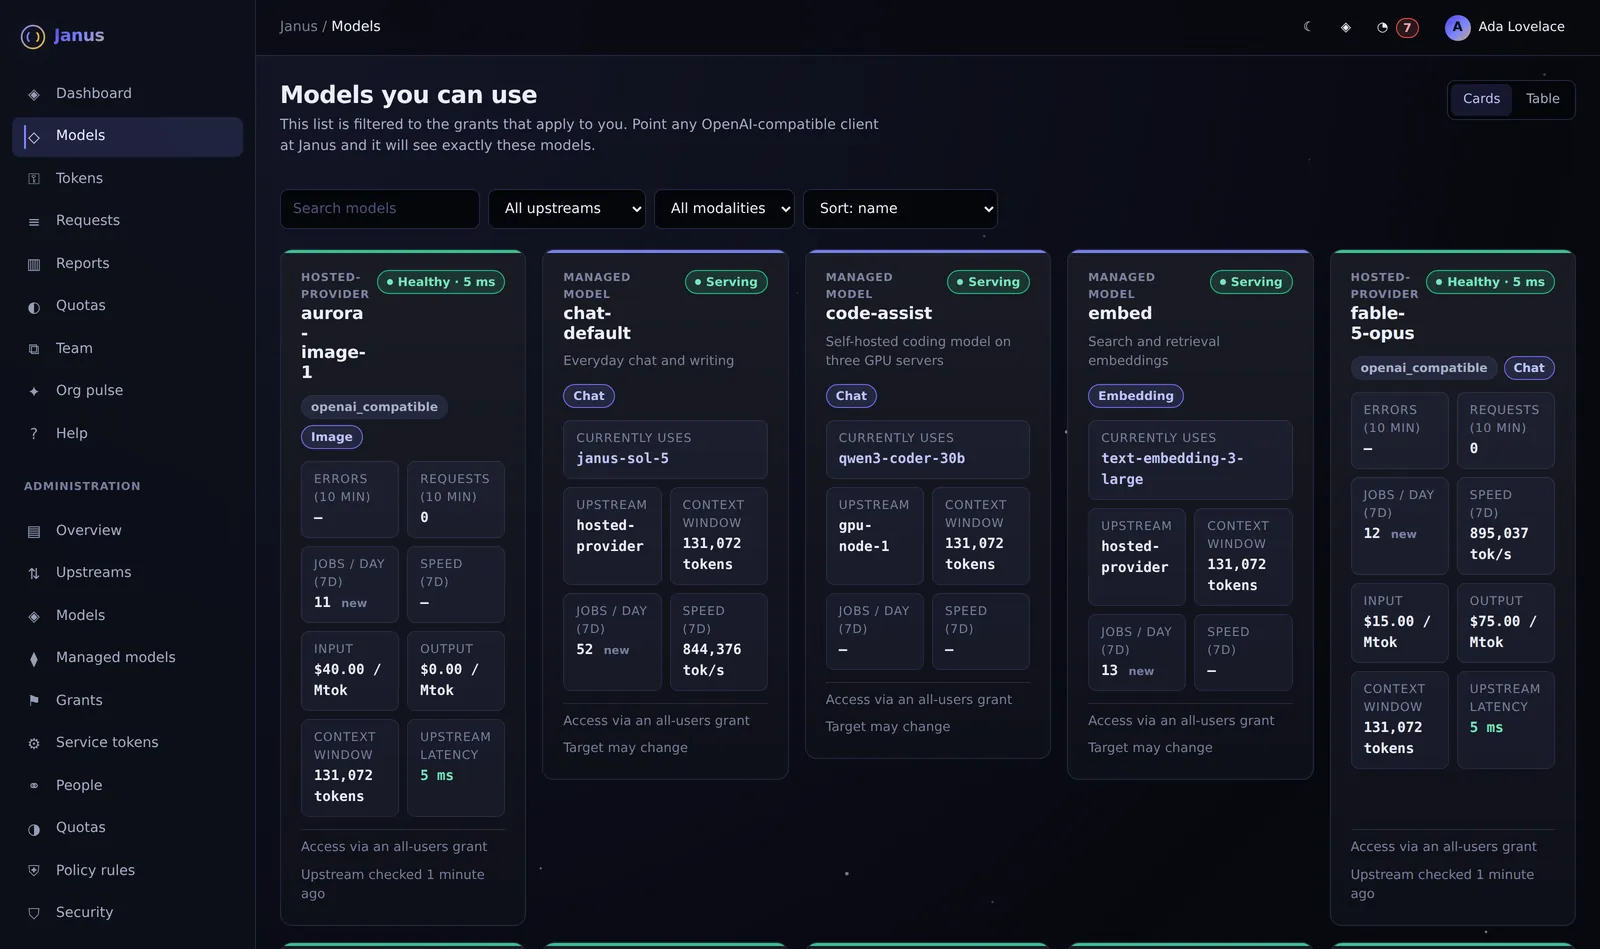Open Upstreams admin page

[127, 572]
